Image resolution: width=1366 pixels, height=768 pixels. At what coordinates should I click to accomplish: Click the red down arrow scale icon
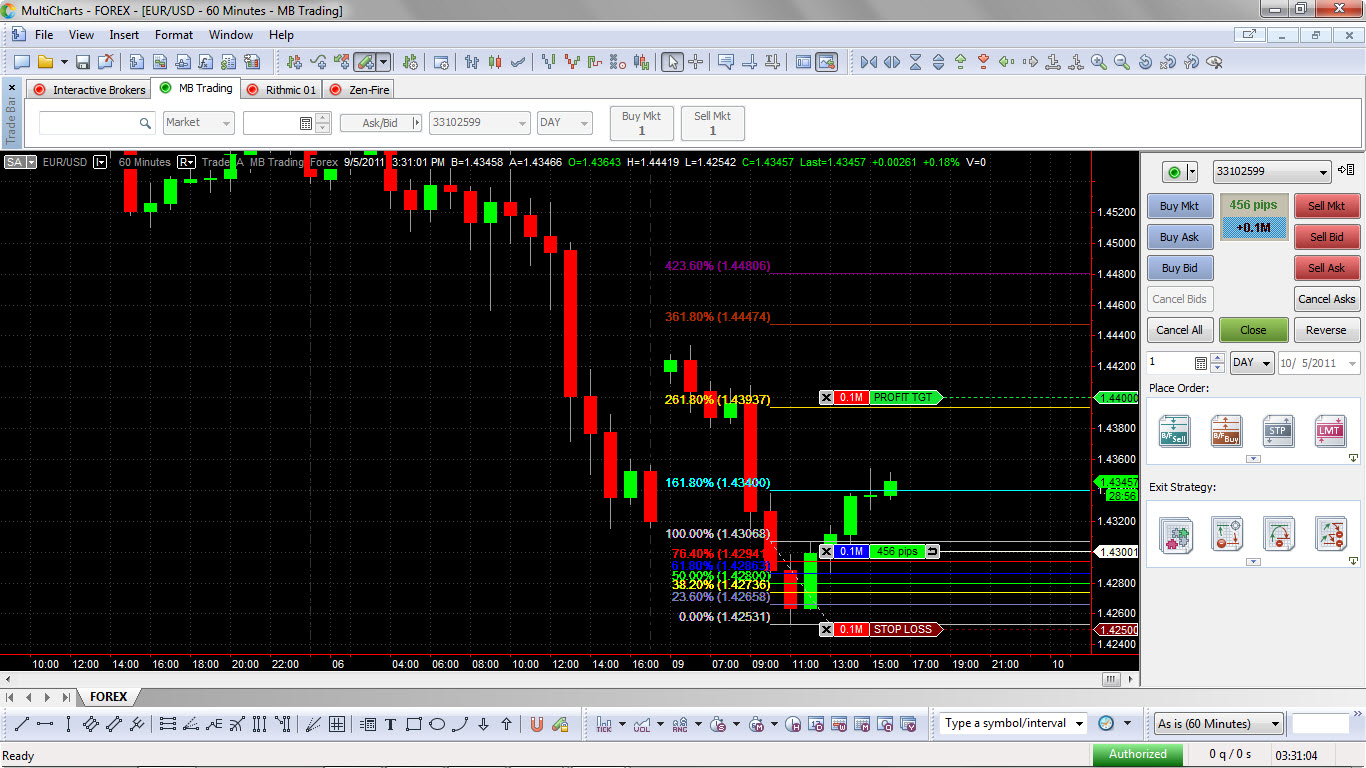(x=984, y=62)
